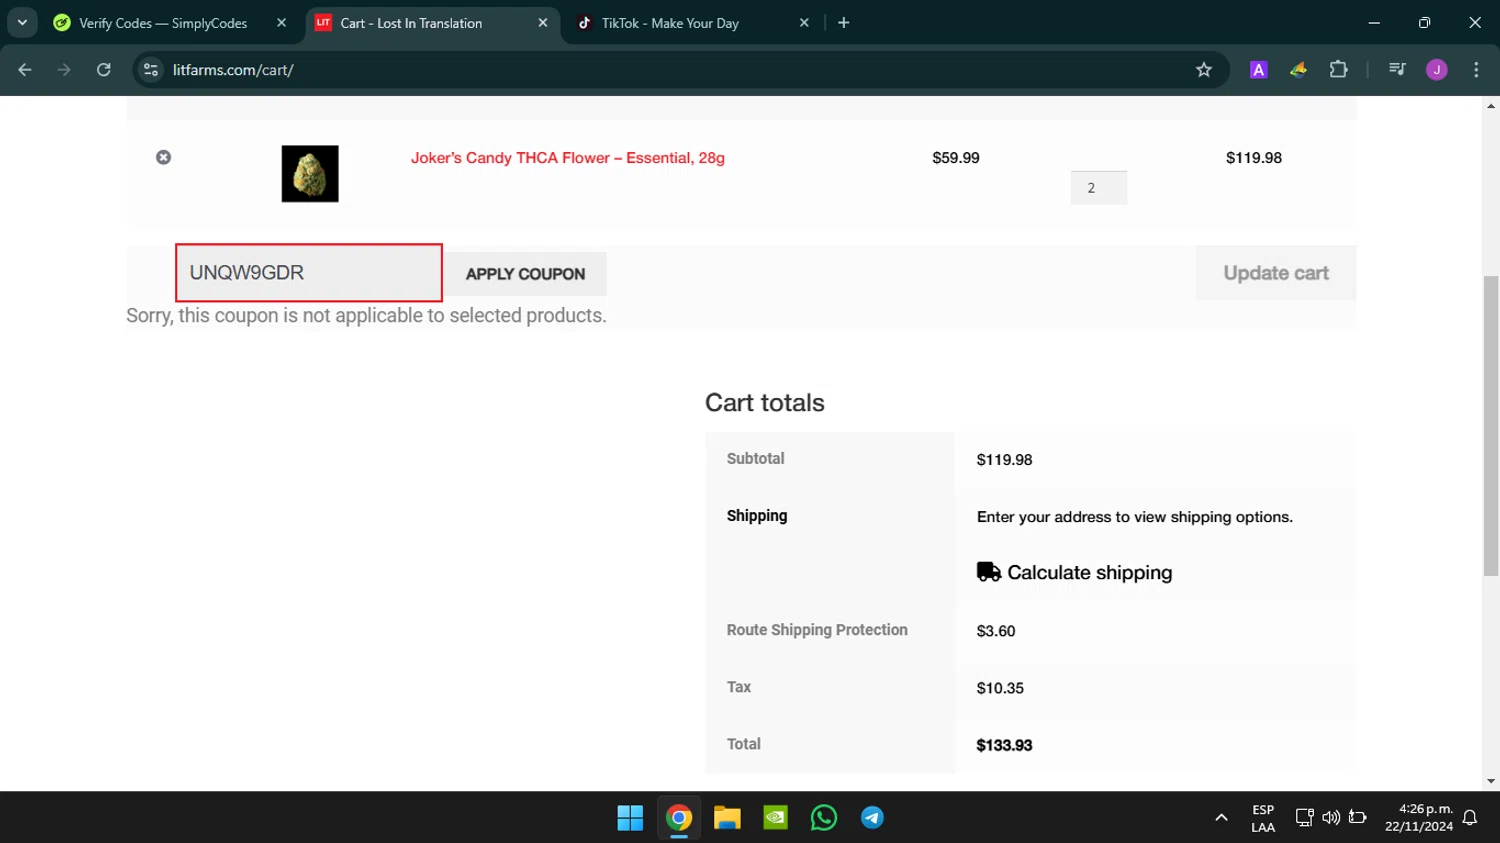This screenshot has width=1500, height=843.
Task: Switch to TikTok Make Your Day tab
Action: coord(670,23)
